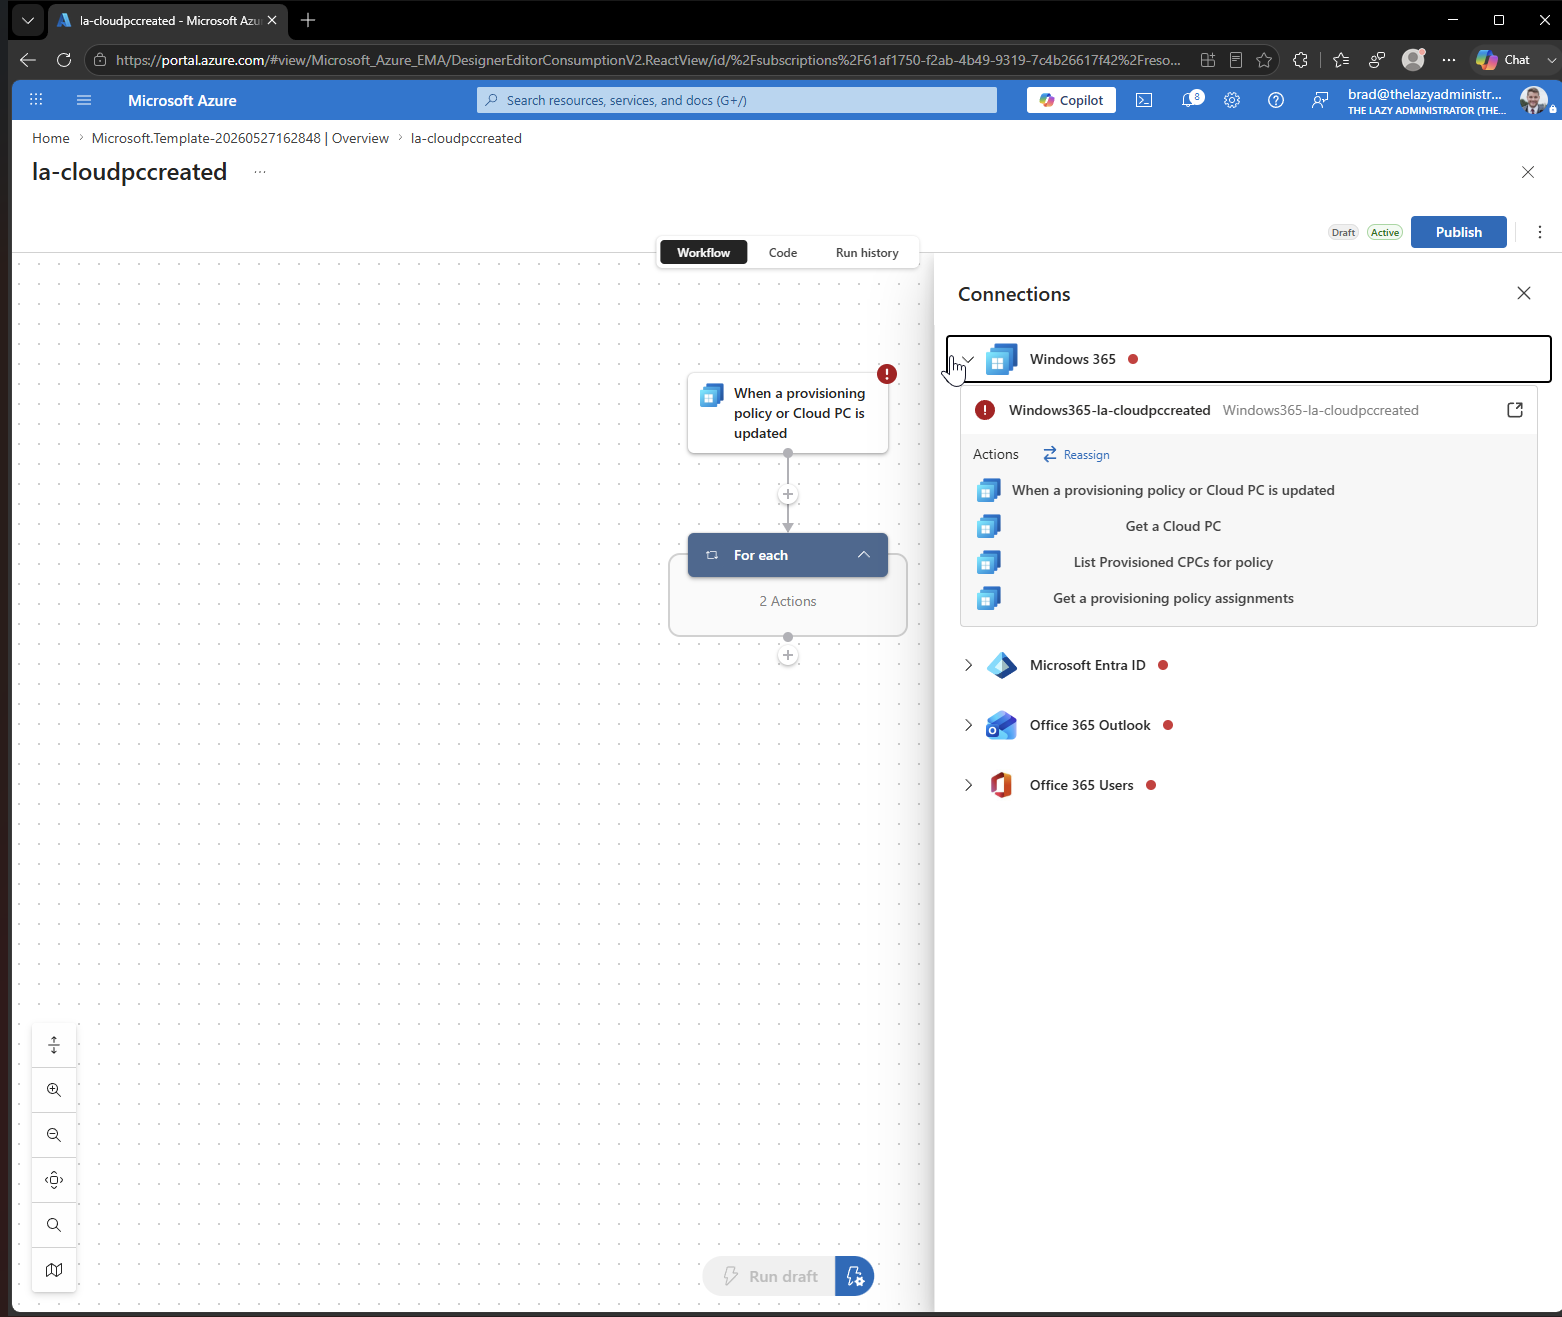This screenshot has width=1562, height=1317.
Task: Open browser favorites list icon
Action: point(1341,60)
